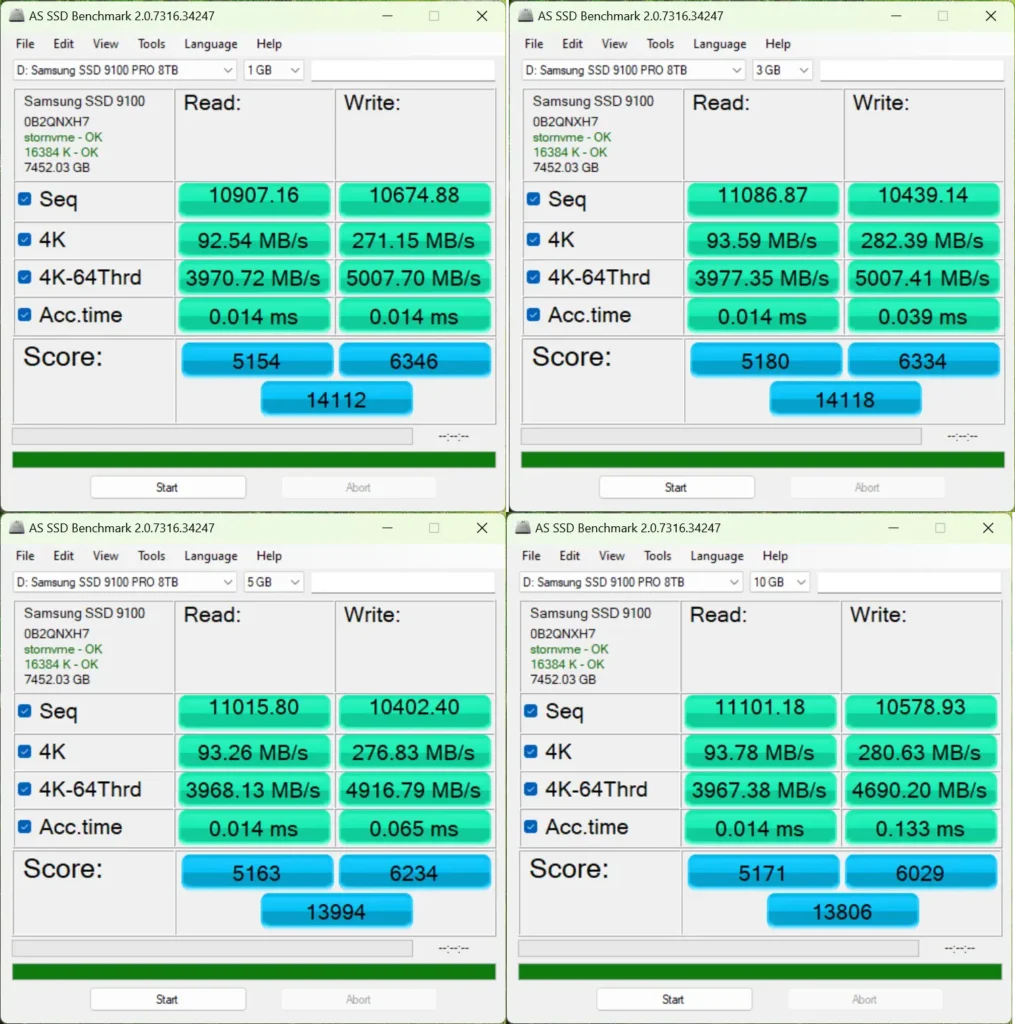Click total score 13994
1015x1024 pixels.
coord(336,911)
